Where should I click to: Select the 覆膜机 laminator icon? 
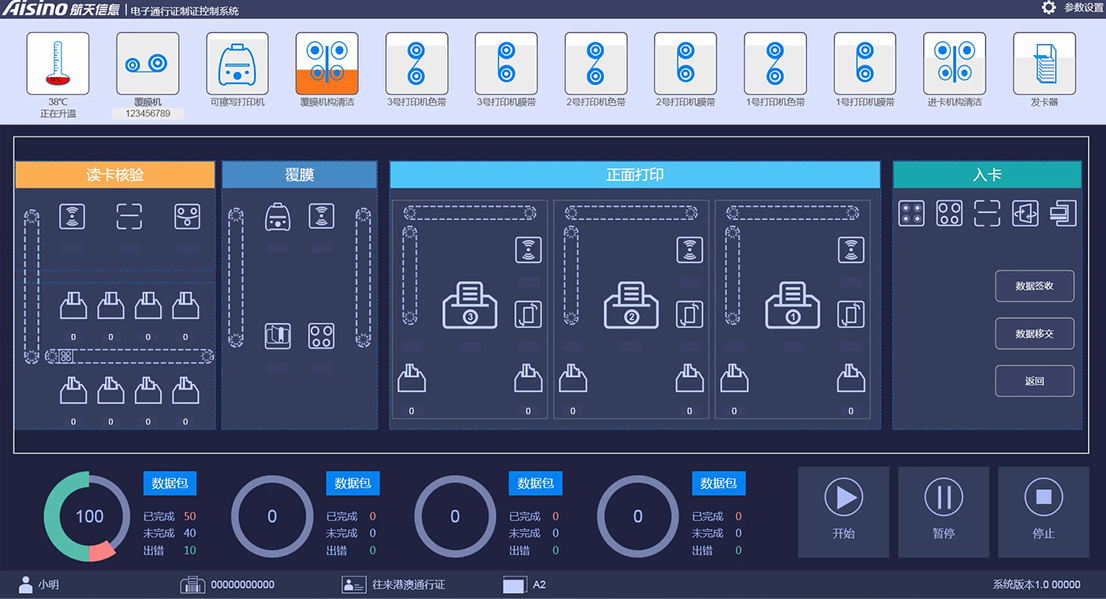(x=147, y=64)
